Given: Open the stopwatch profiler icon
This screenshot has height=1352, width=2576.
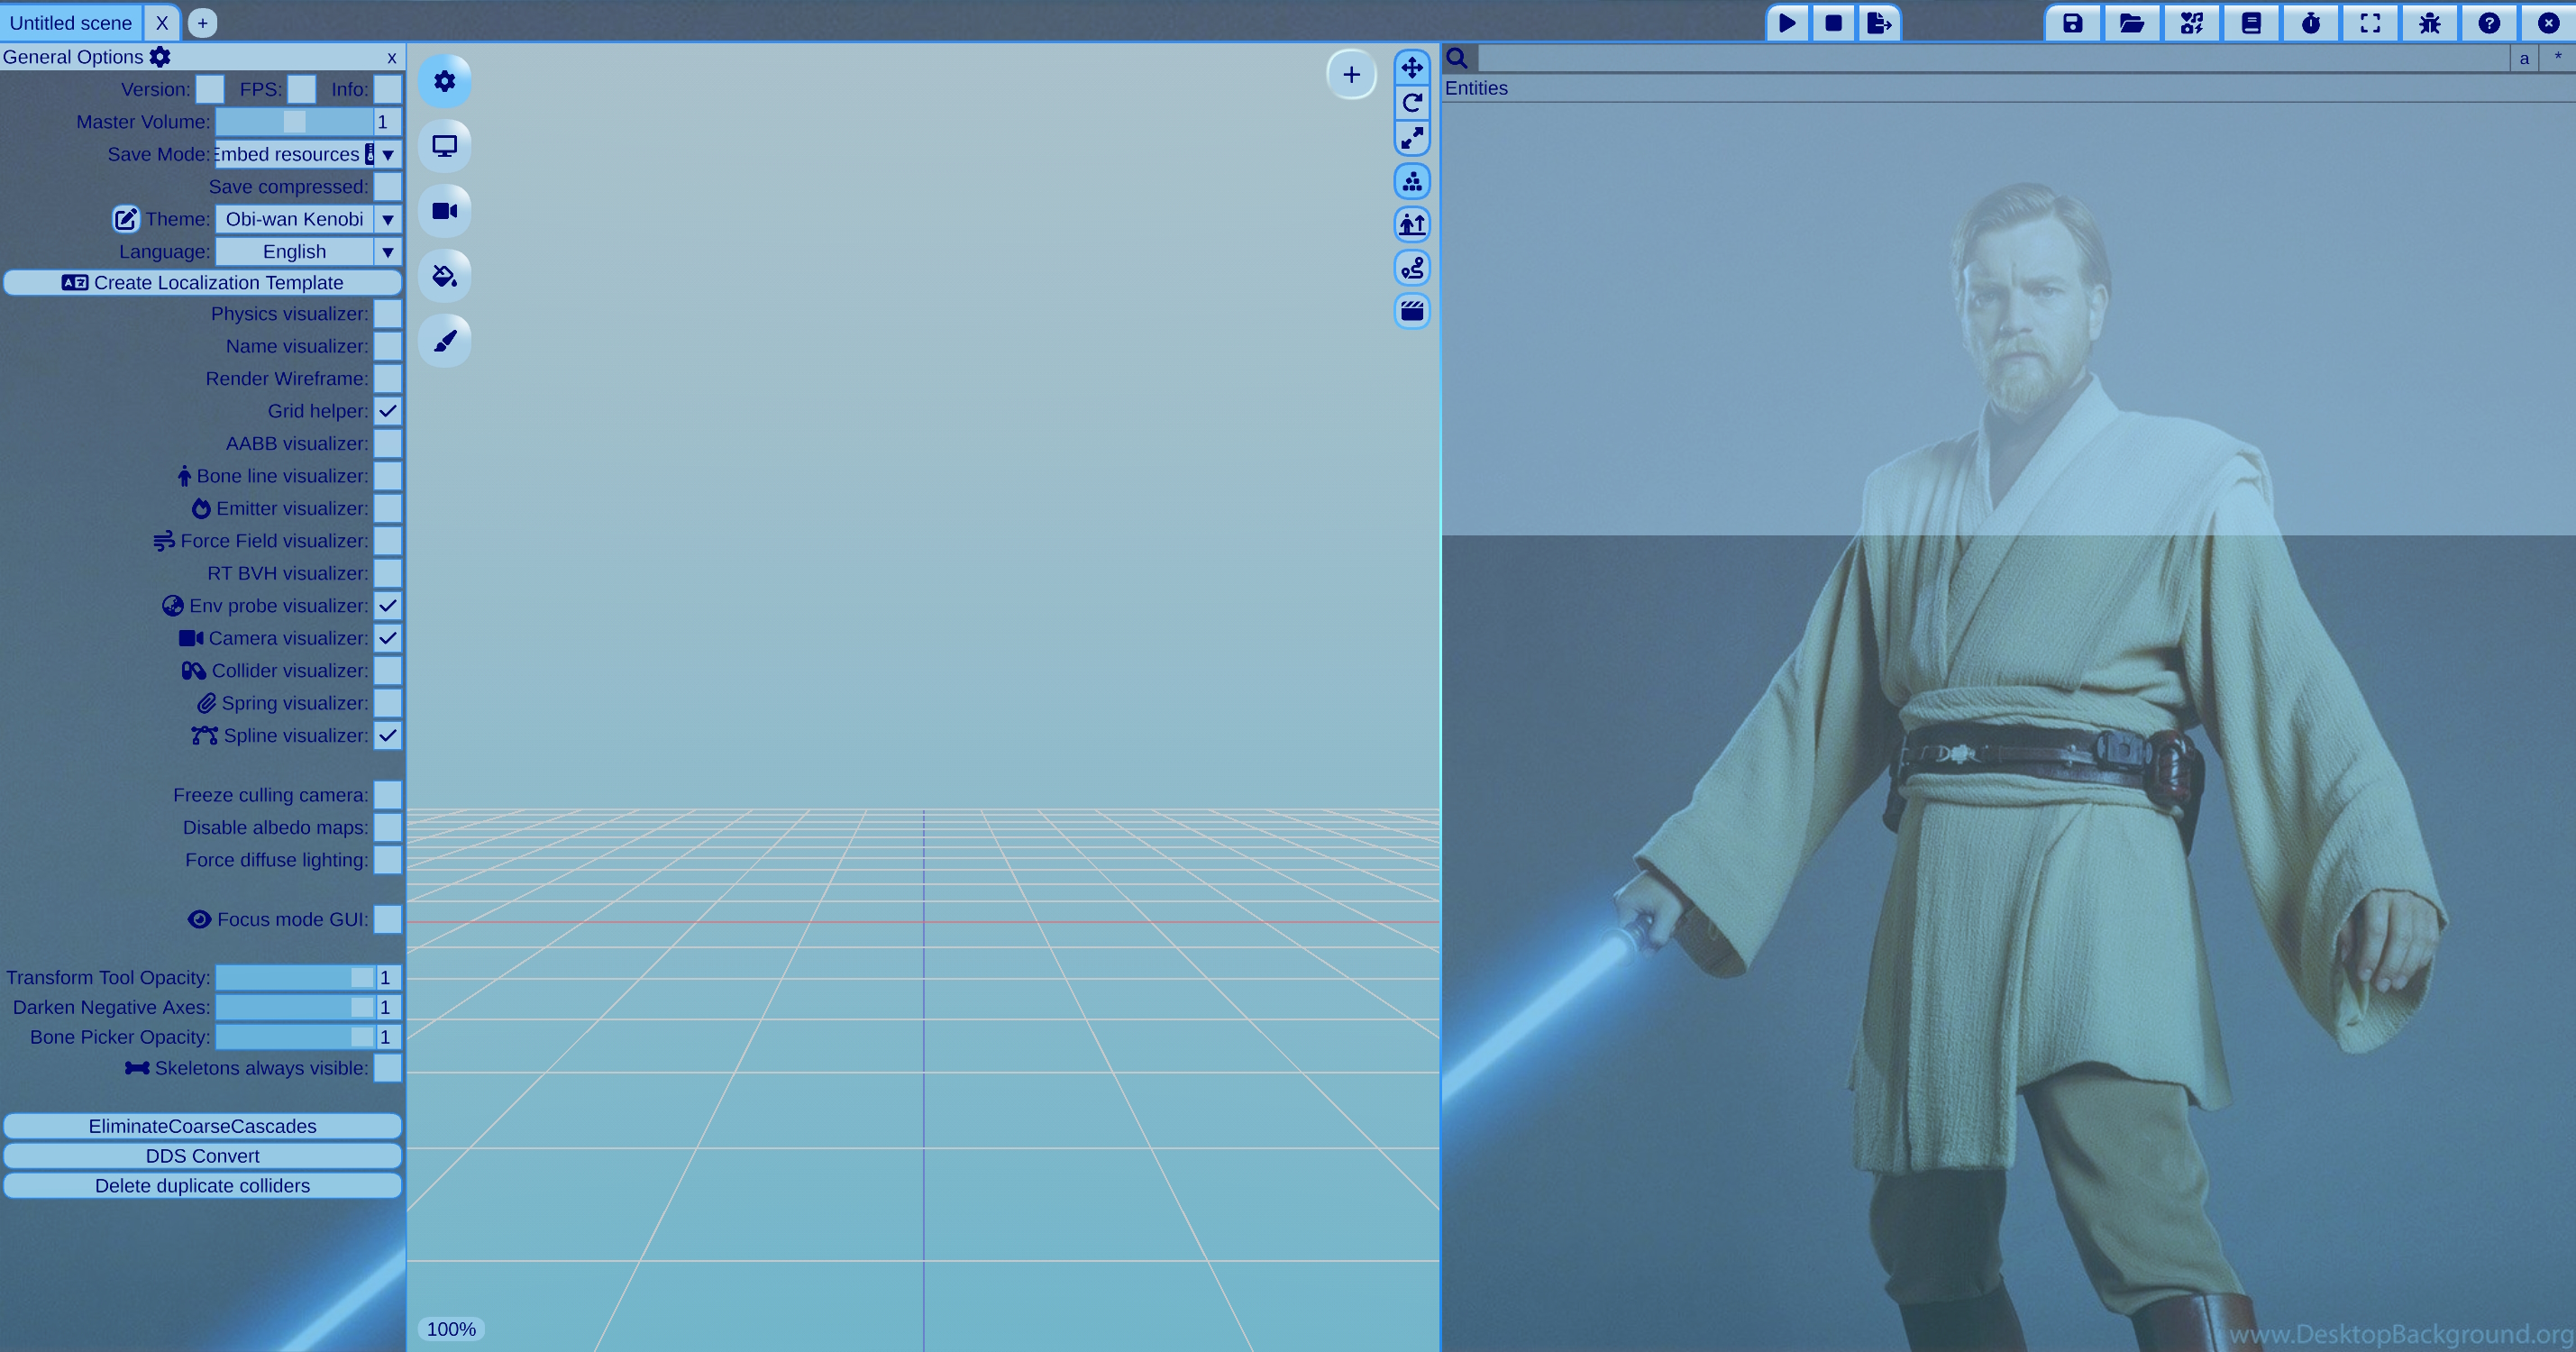Looking at the screenshot, I should pos(2311,22).
